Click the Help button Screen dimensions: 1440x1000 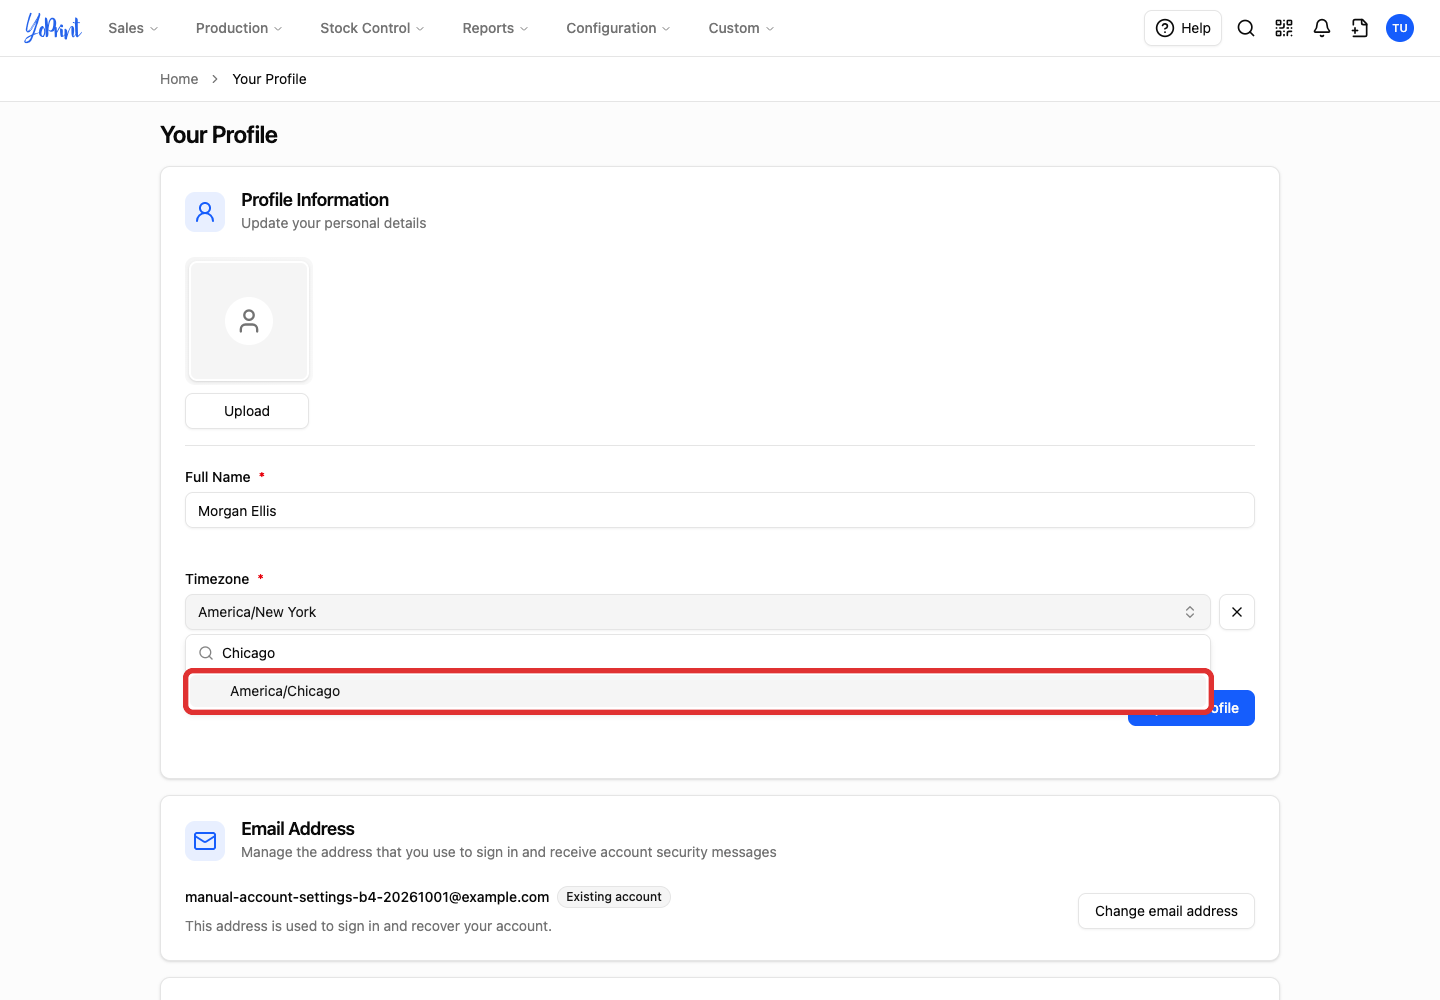(1183, 28)
